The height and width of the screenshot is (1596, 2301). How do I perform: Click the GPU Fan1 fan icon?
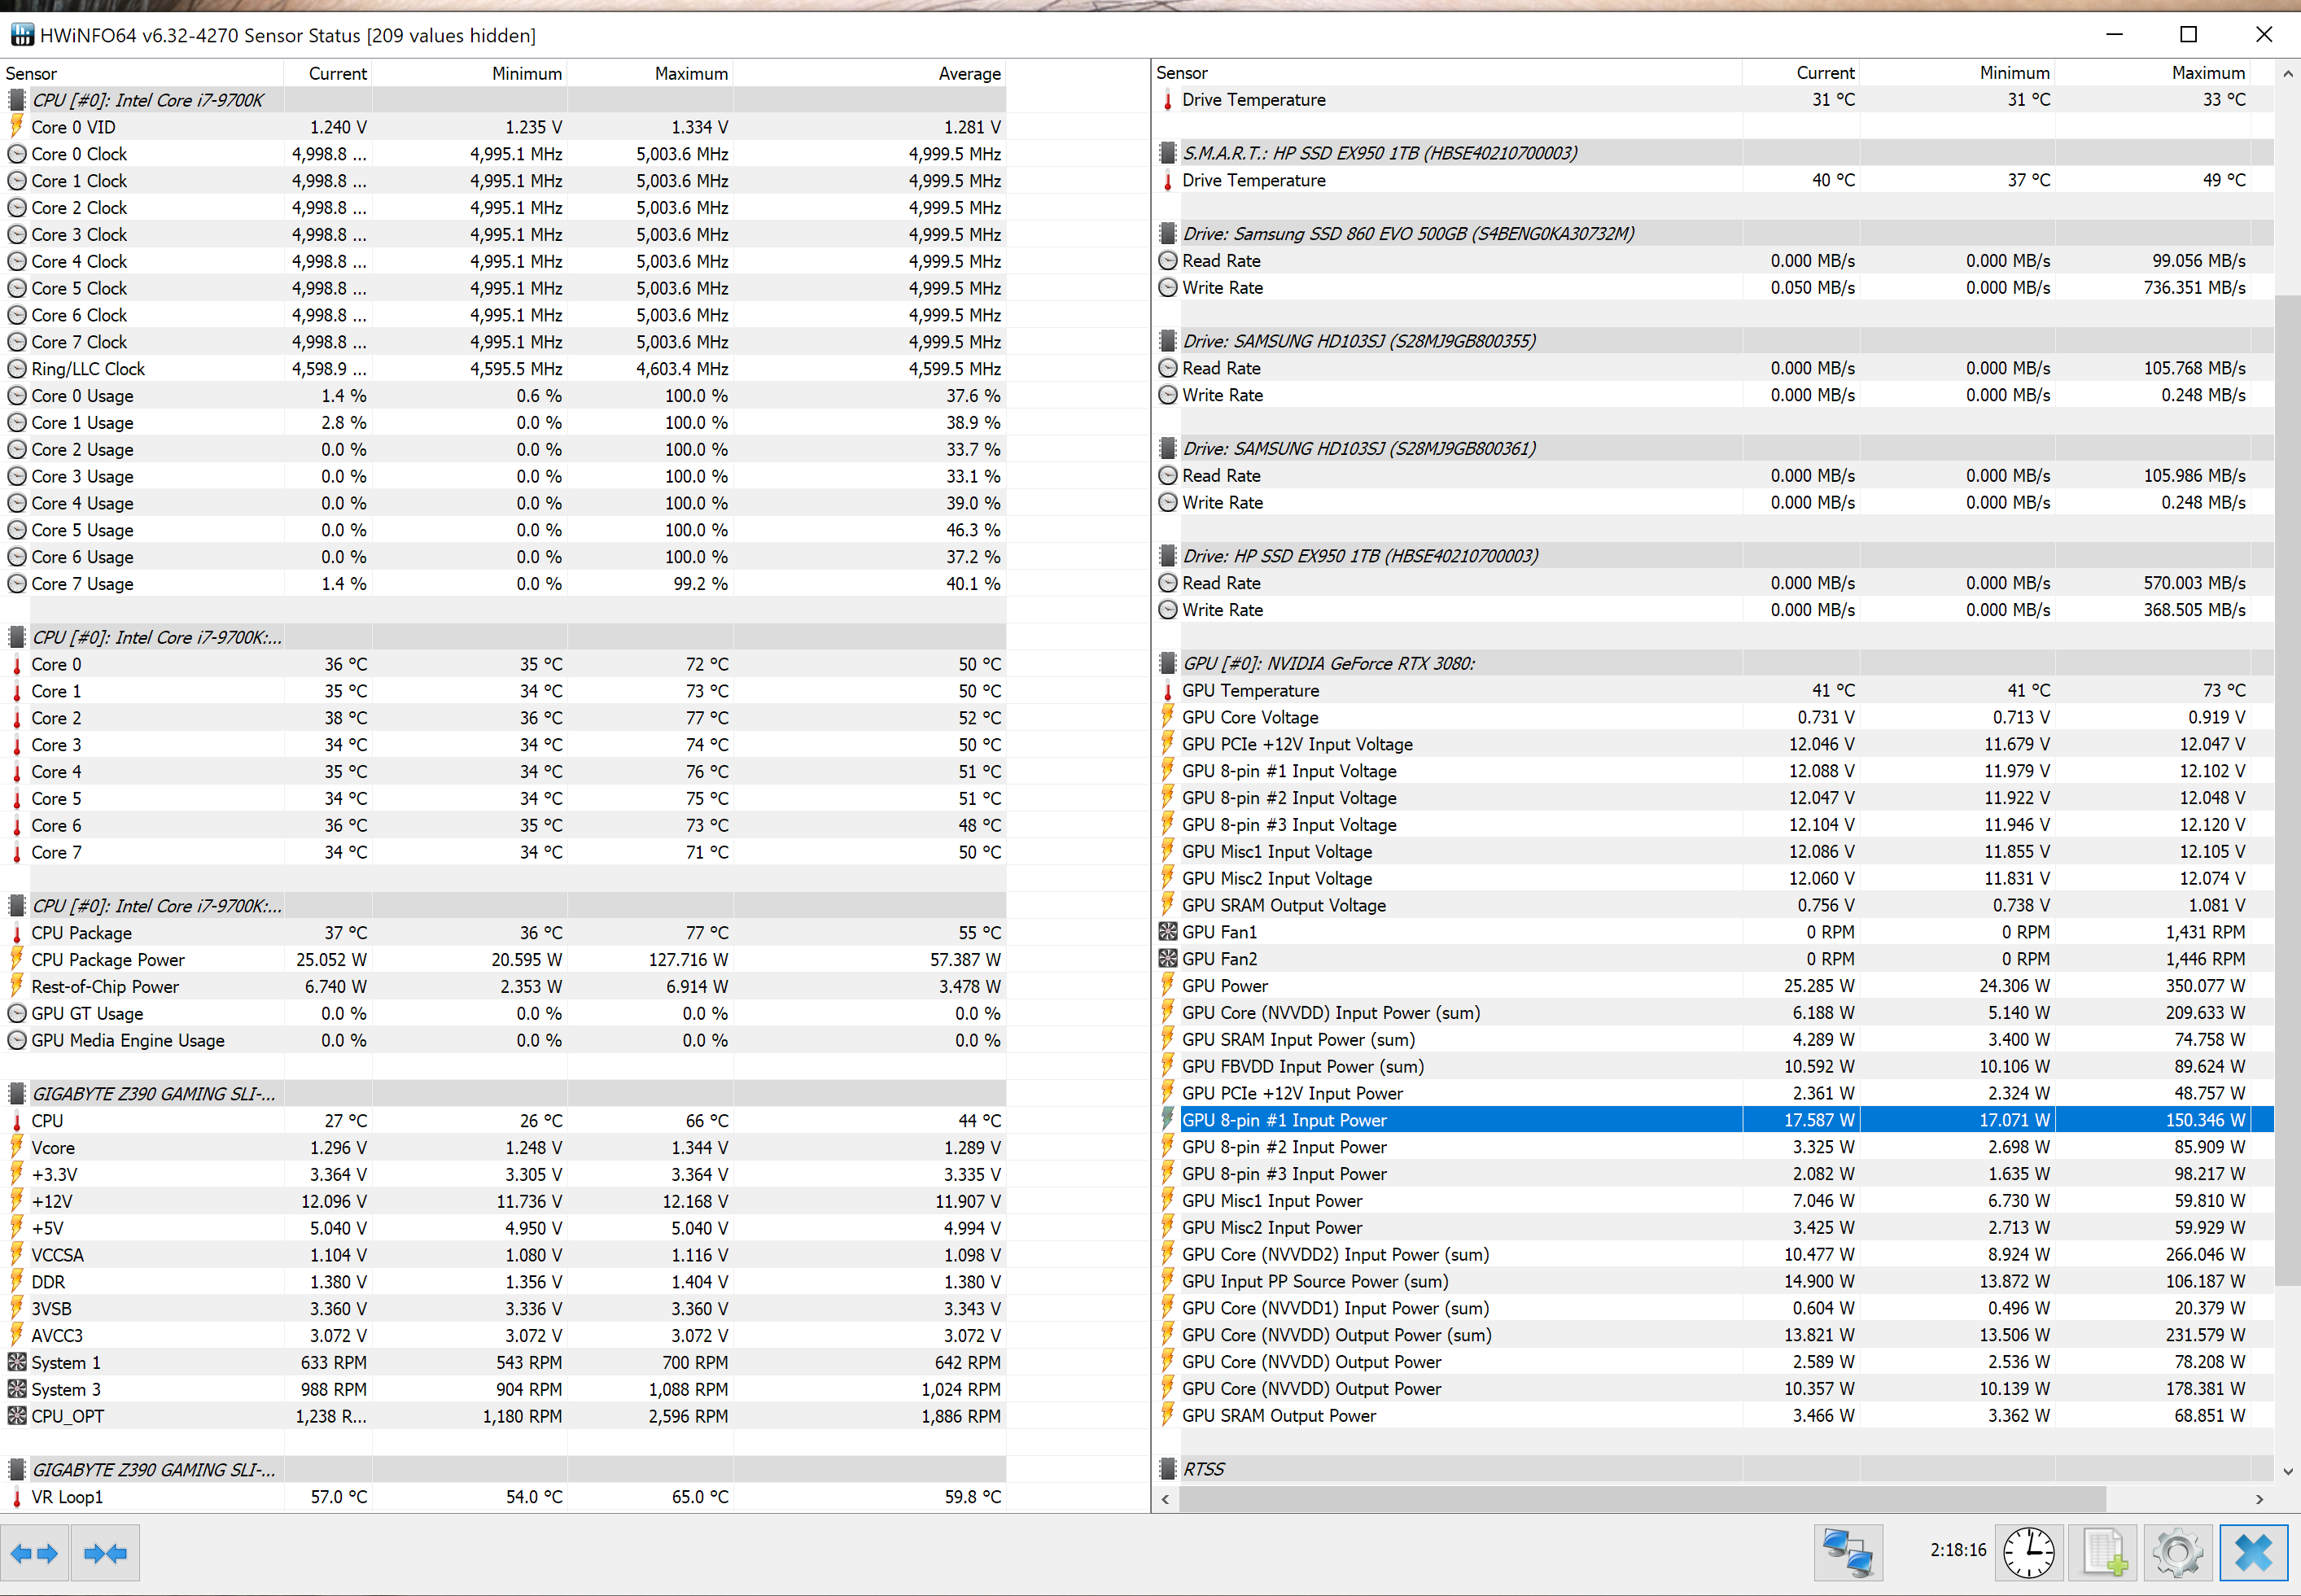click(x=1167, y=932)
